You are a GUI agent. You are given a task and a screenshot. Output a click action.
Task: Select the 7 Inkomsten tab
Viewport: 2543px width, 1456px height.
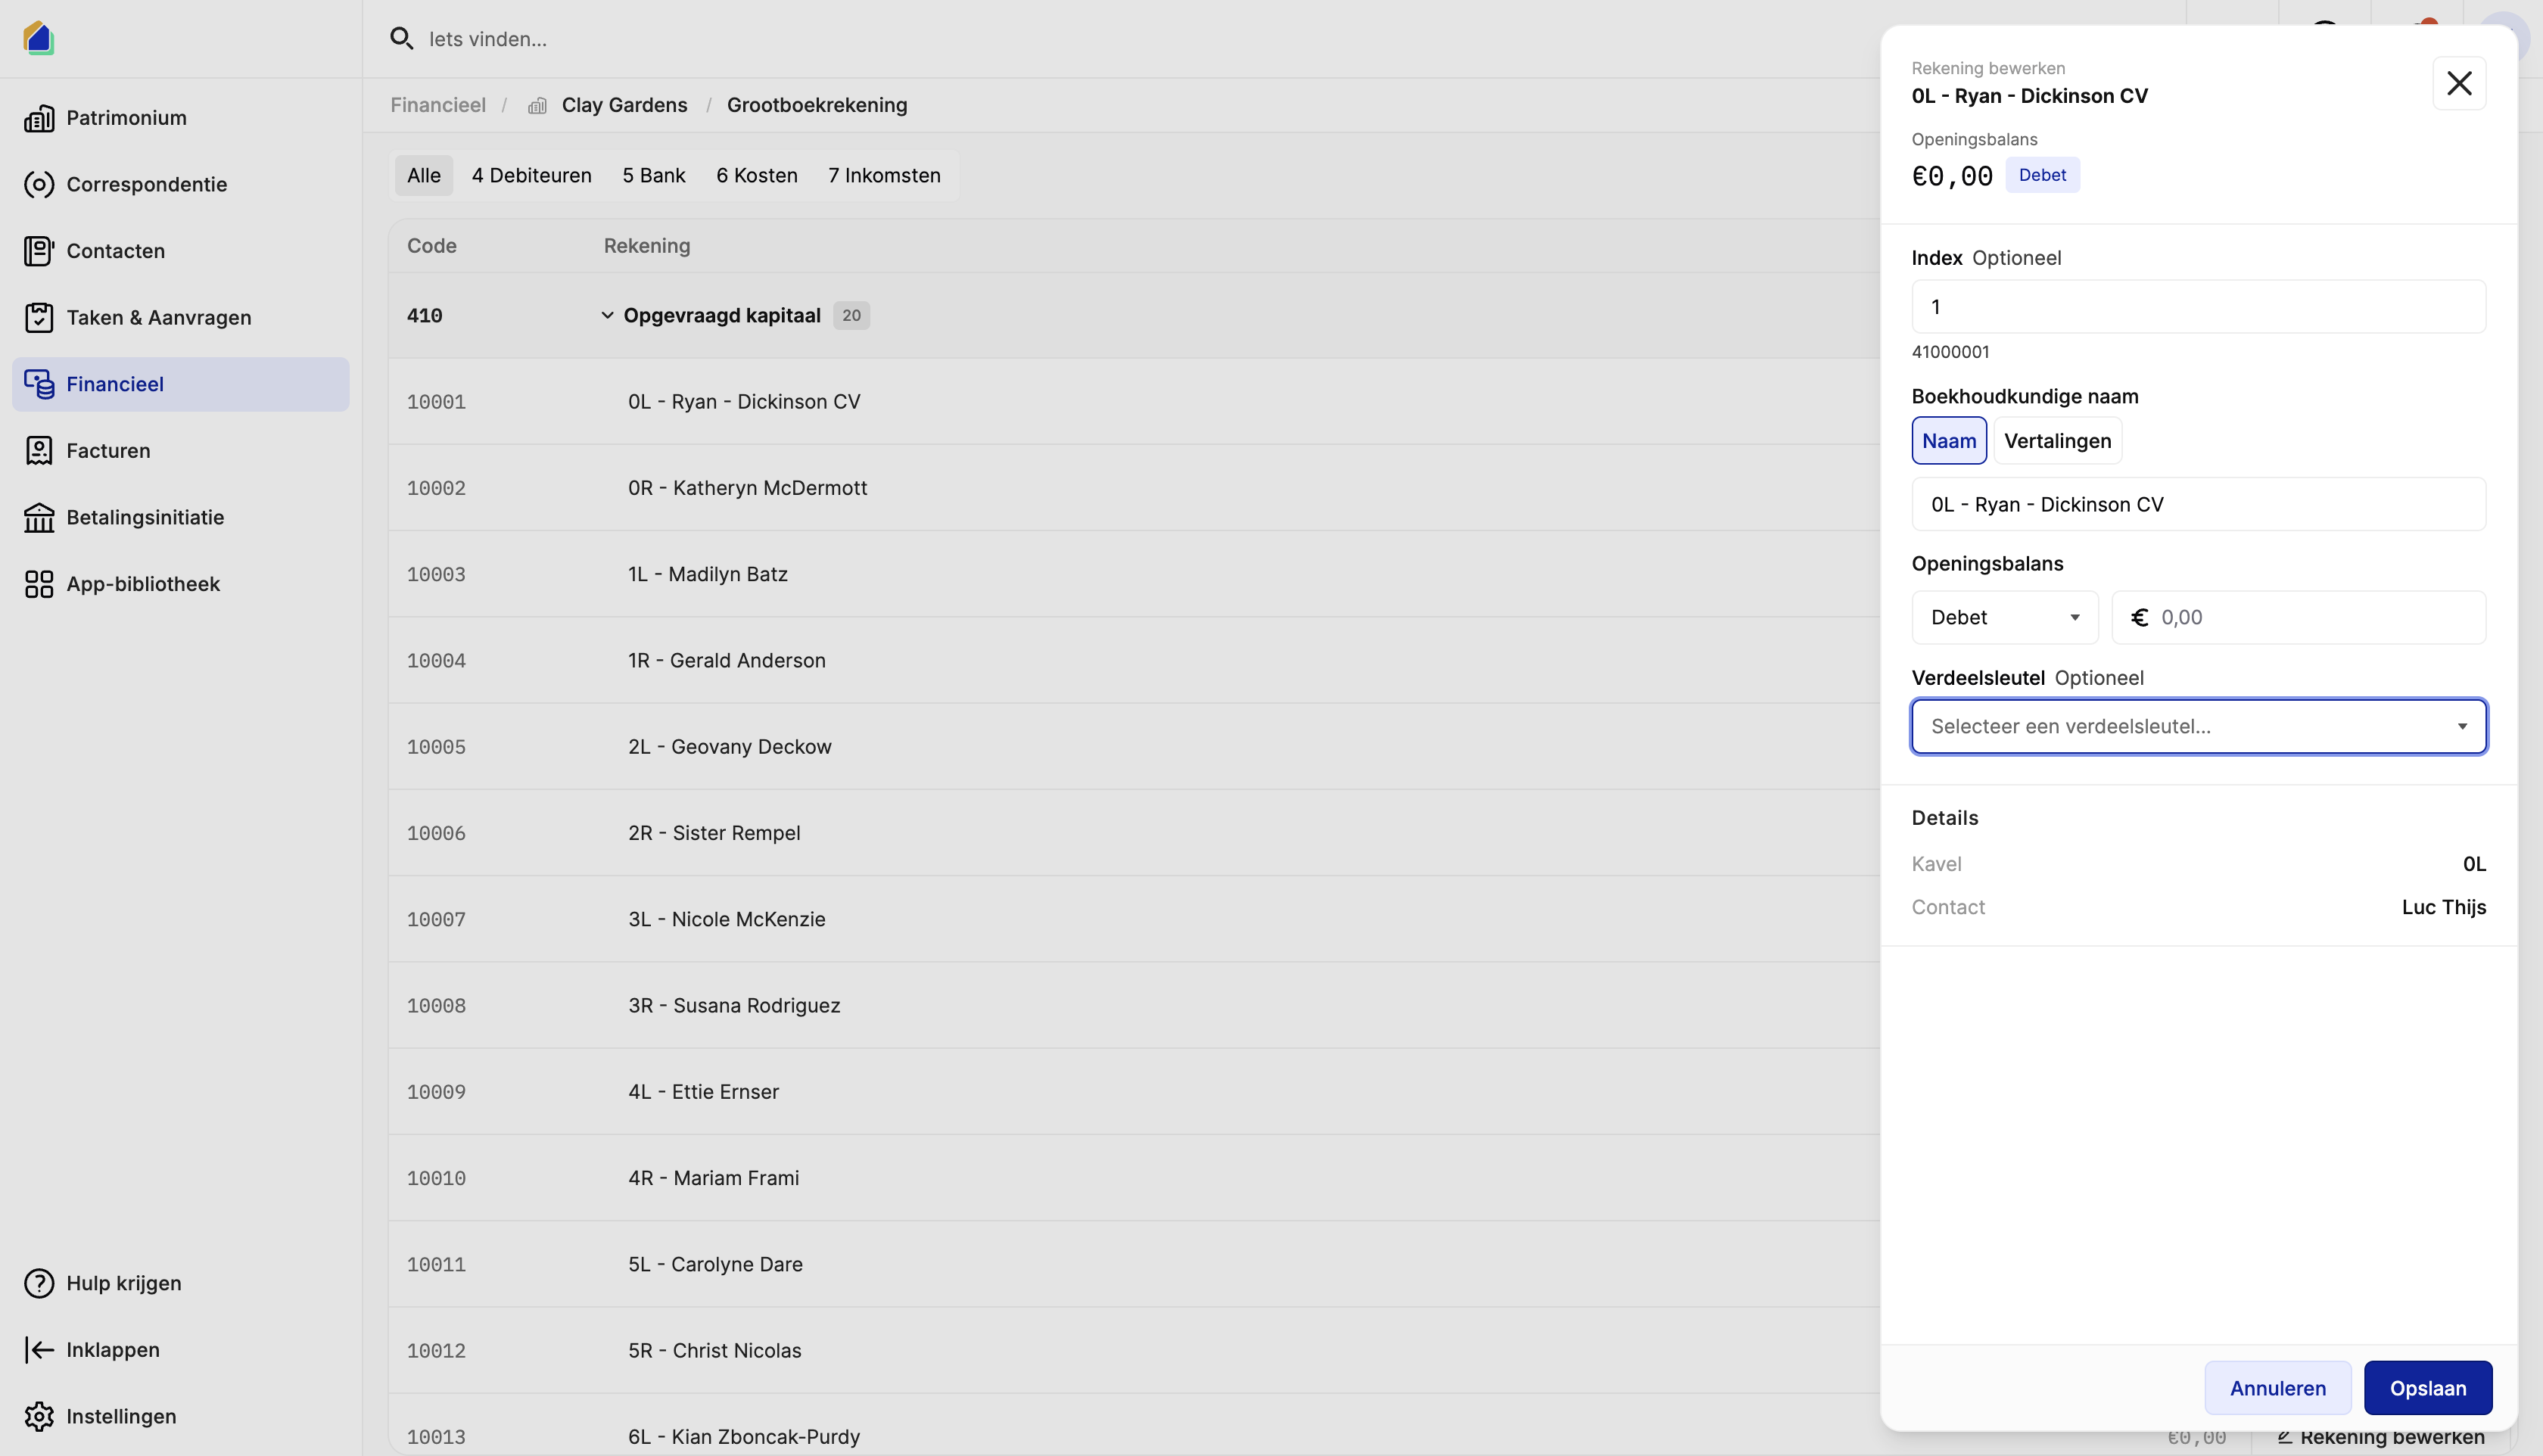click(x=885, y=176)
